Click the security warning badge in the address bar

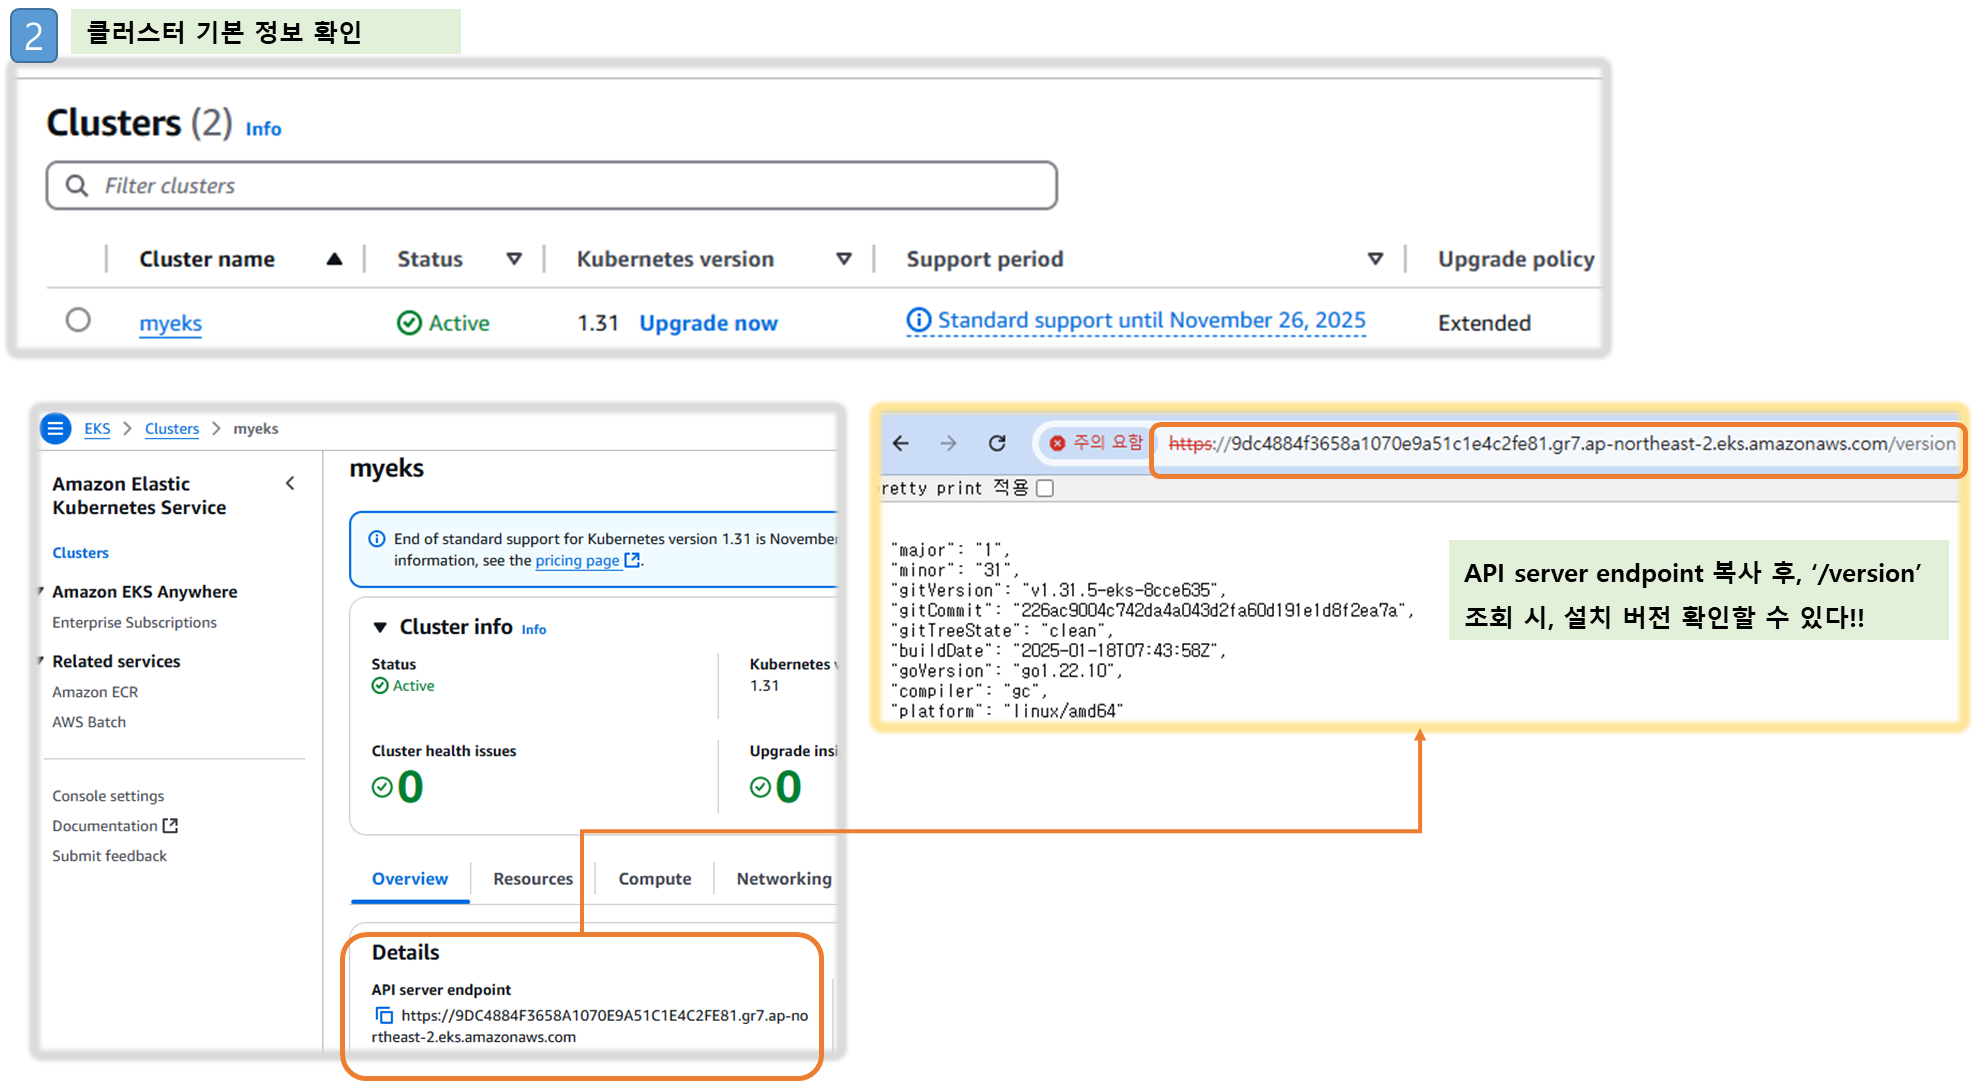point(1096,443)
